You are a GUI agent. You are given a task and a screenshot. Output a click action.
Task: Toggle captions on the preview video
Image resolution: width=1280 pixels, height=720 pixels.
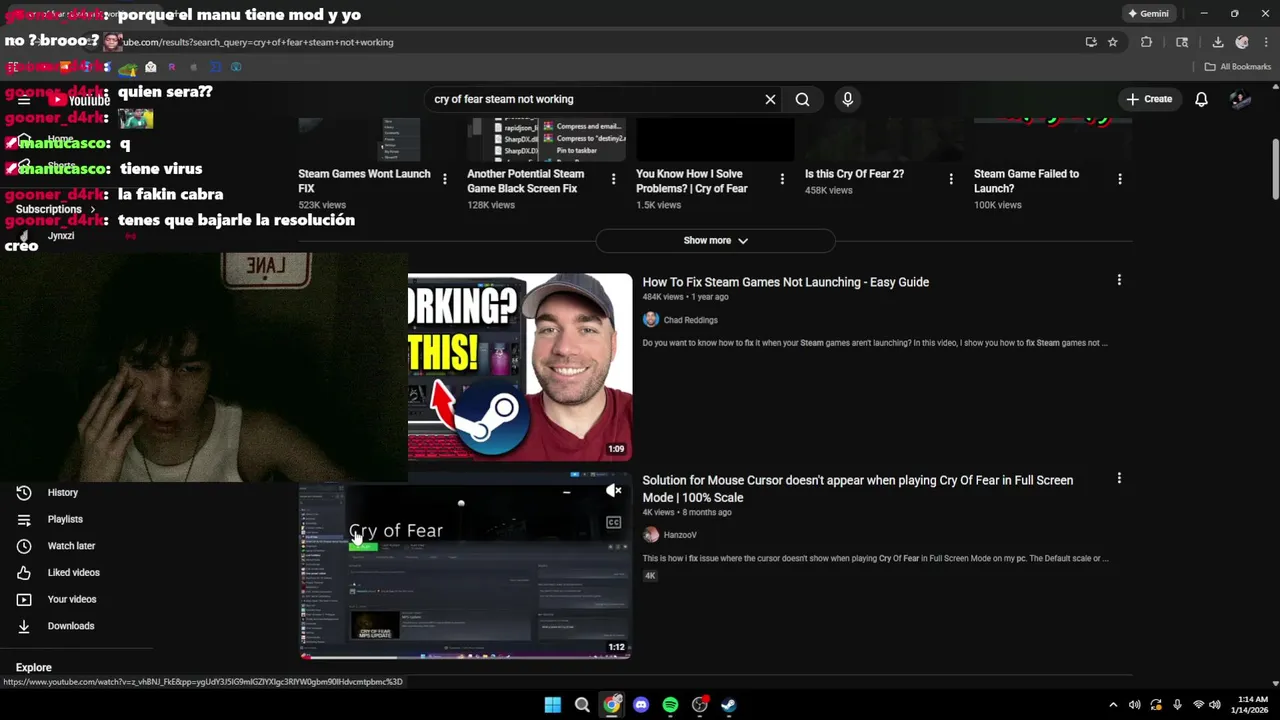pos(614,522)
